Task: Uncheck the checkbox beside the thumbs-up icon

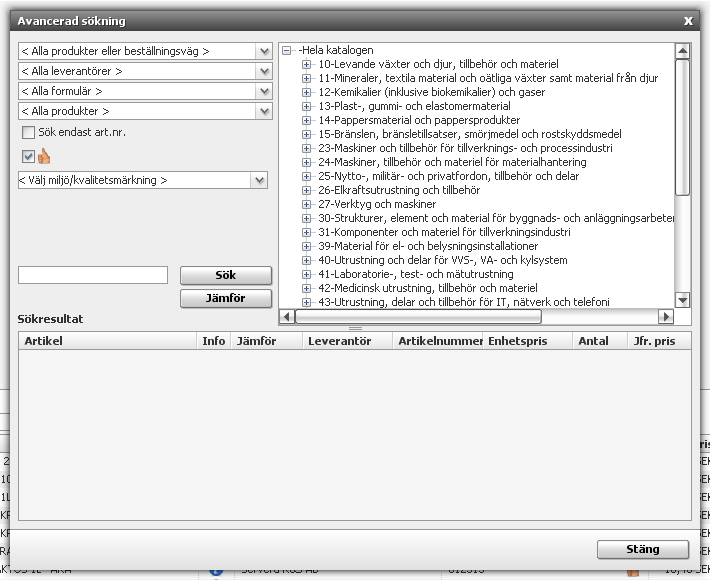Action: [x=28, y=157]
